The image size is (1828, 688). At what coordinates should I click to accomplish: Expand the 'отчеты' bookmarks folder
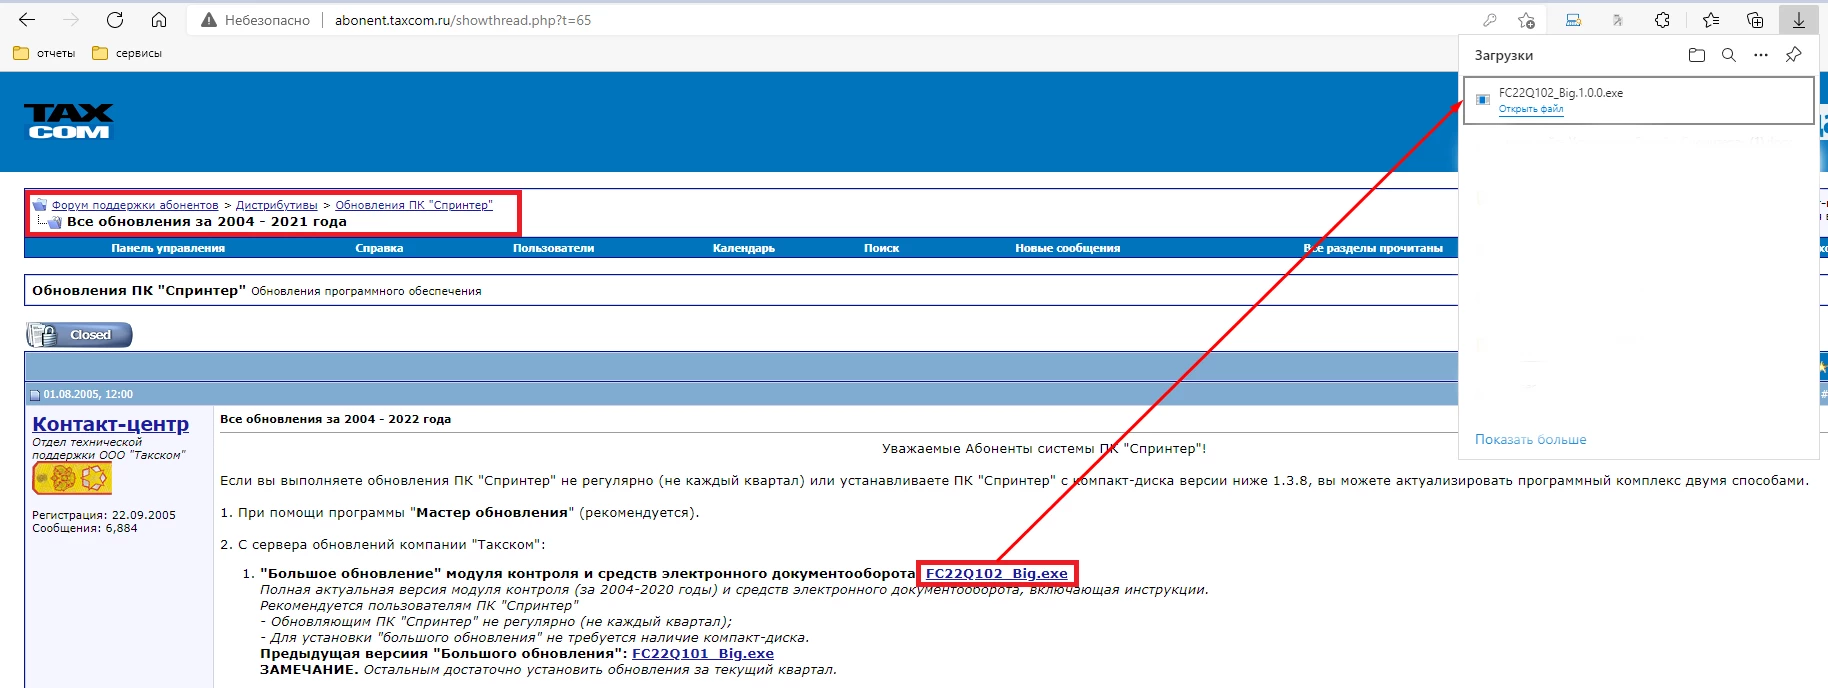(45, 53)
